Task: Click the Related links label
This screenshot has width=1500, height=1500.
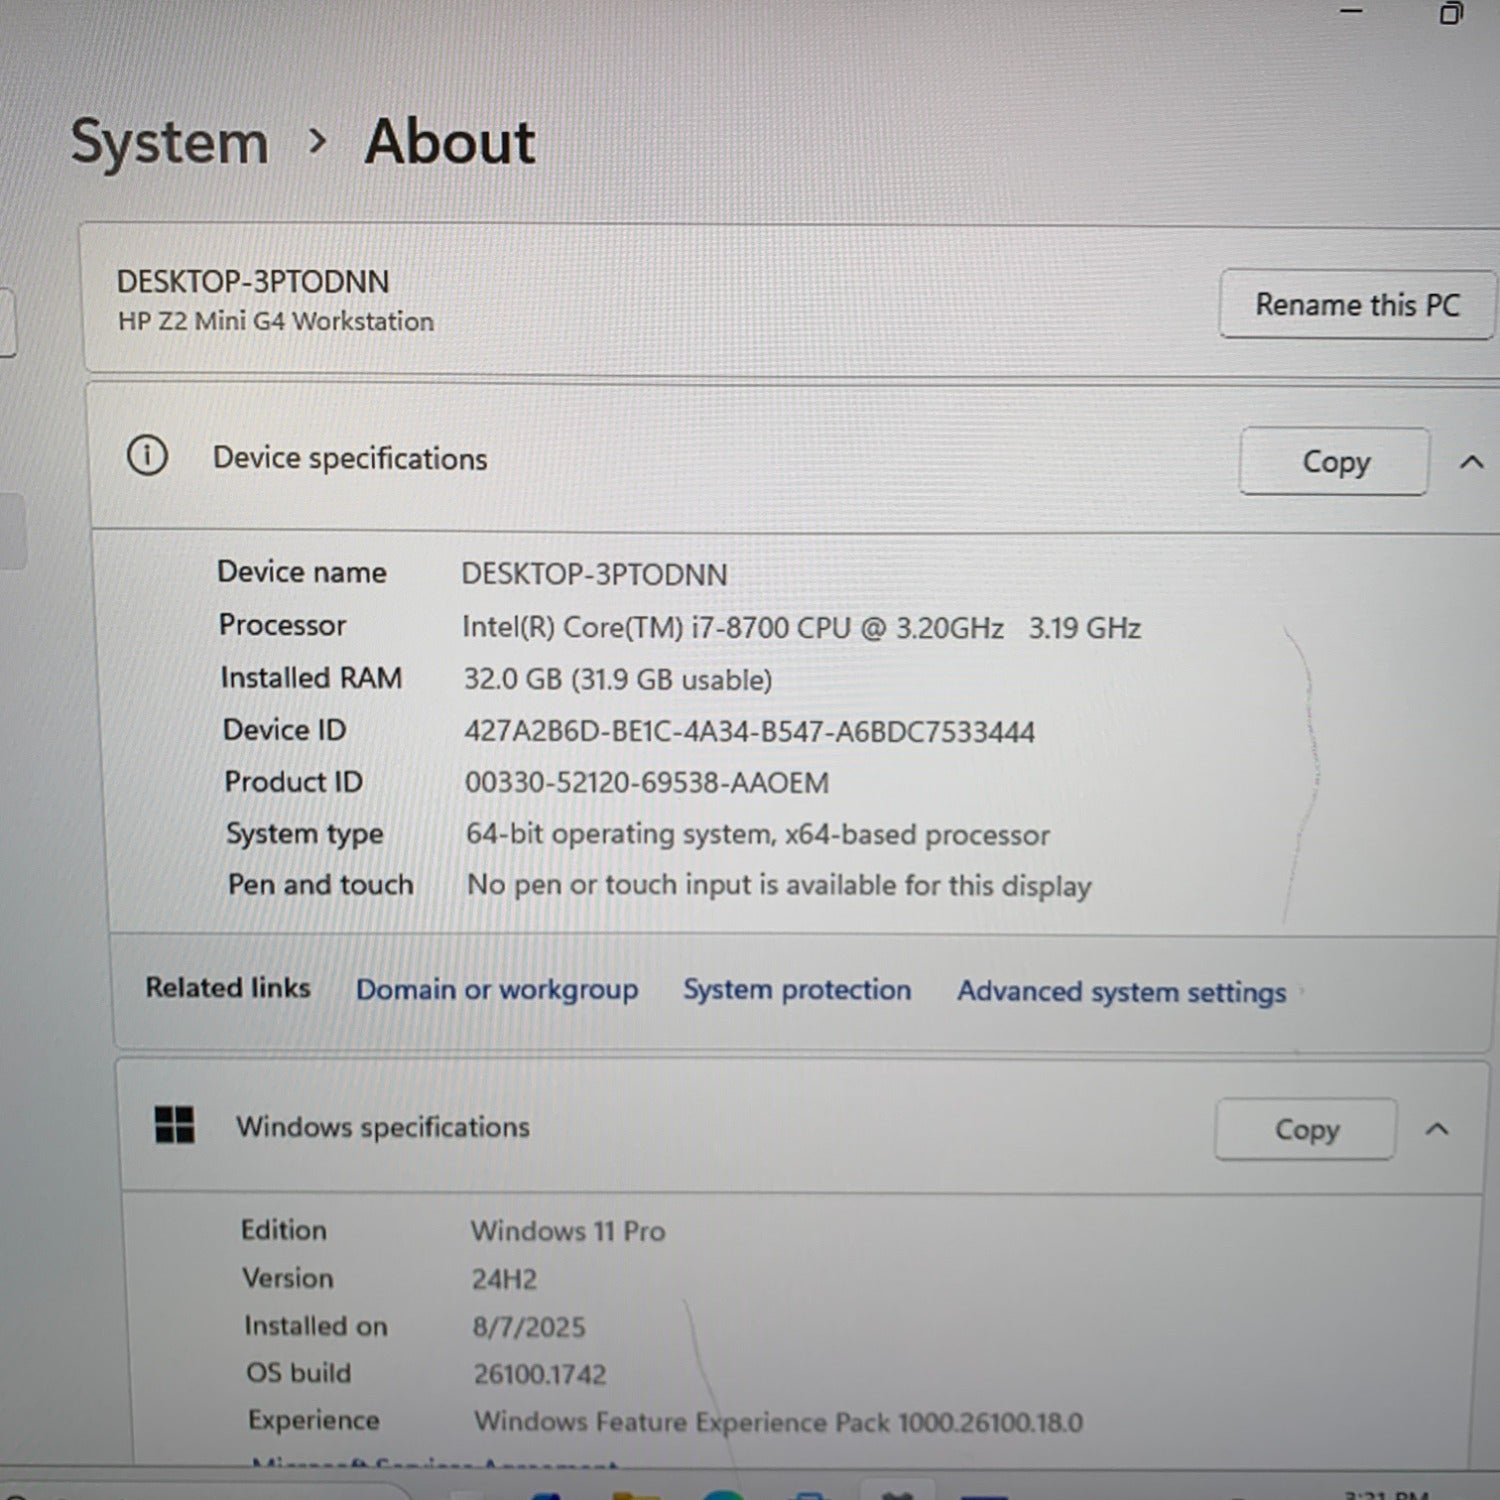Action: coord(228,988)
